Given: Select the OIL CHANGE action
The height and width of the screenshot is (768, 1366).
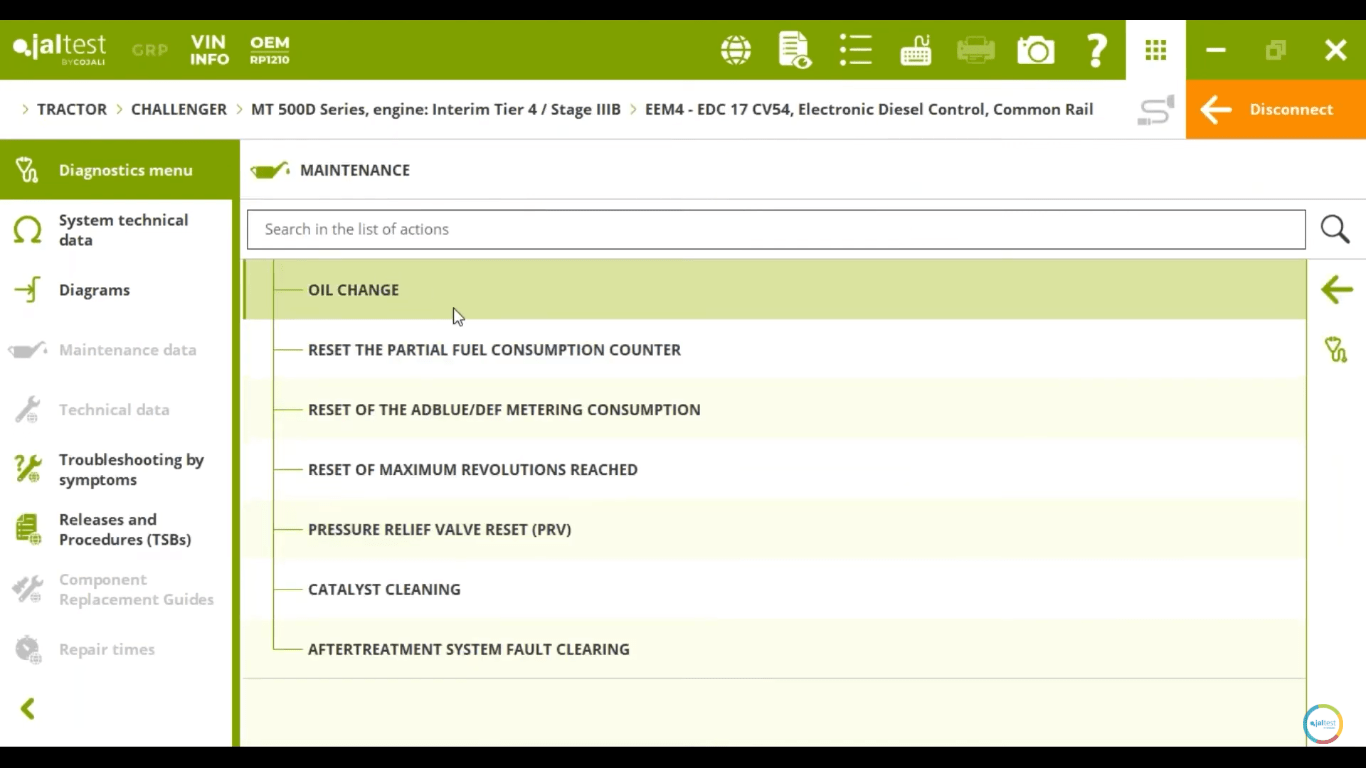Looking at the screenshot, I should point(353,290).
